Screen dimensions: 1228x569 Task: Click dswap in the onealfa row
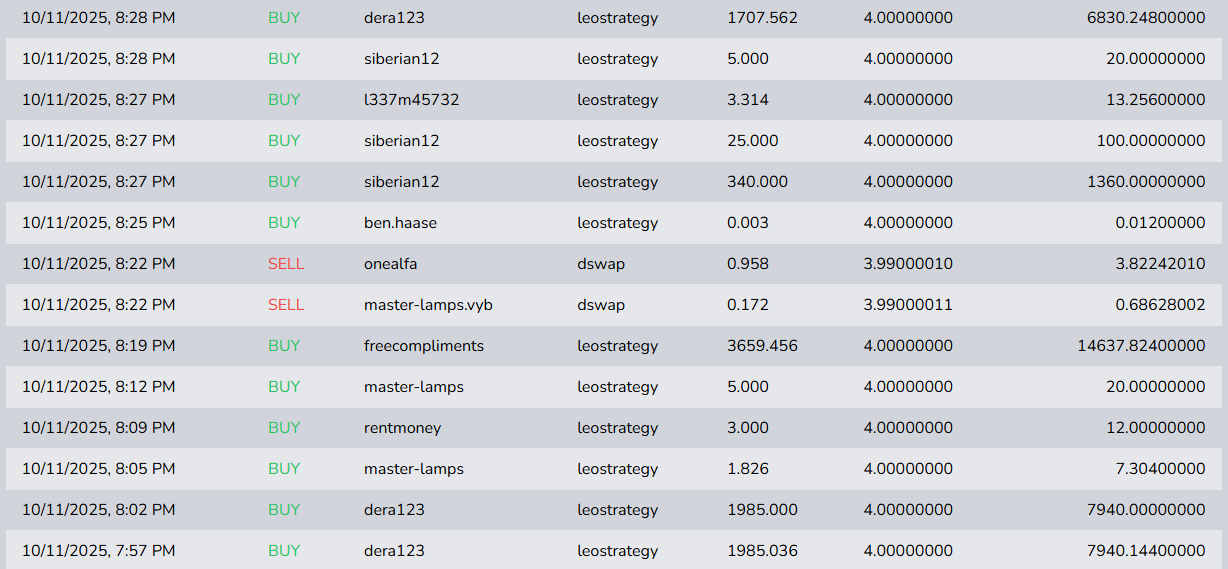point(601,264)
